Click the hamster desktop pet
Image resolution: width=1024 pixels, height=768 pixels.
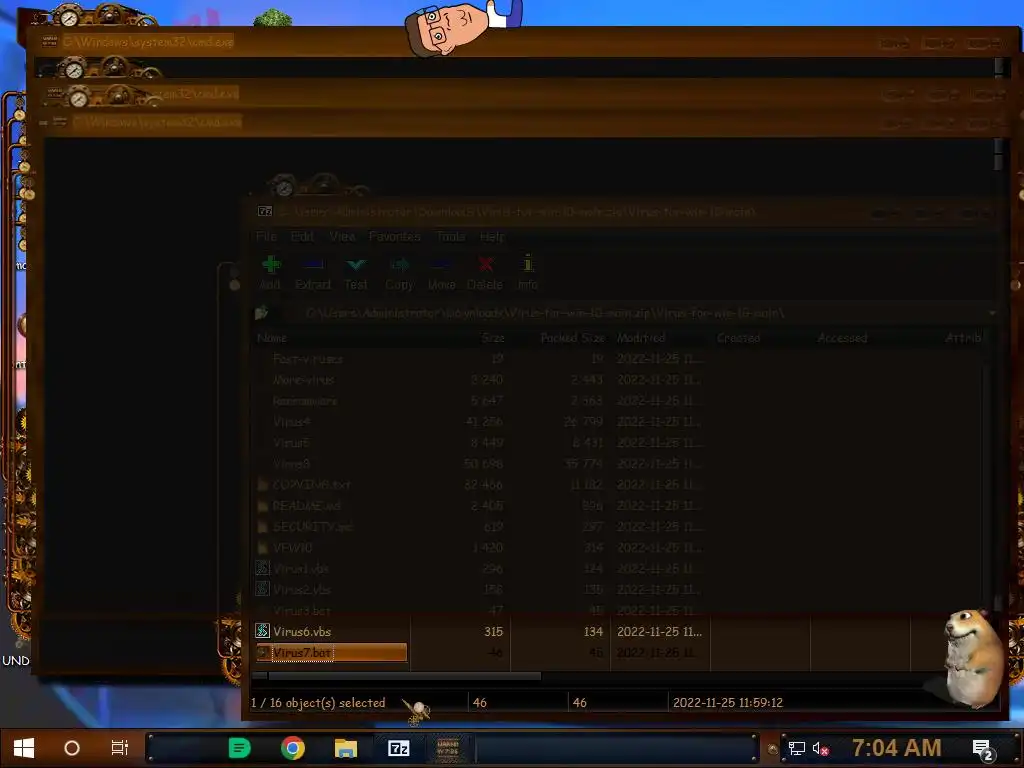coord(973,658)
